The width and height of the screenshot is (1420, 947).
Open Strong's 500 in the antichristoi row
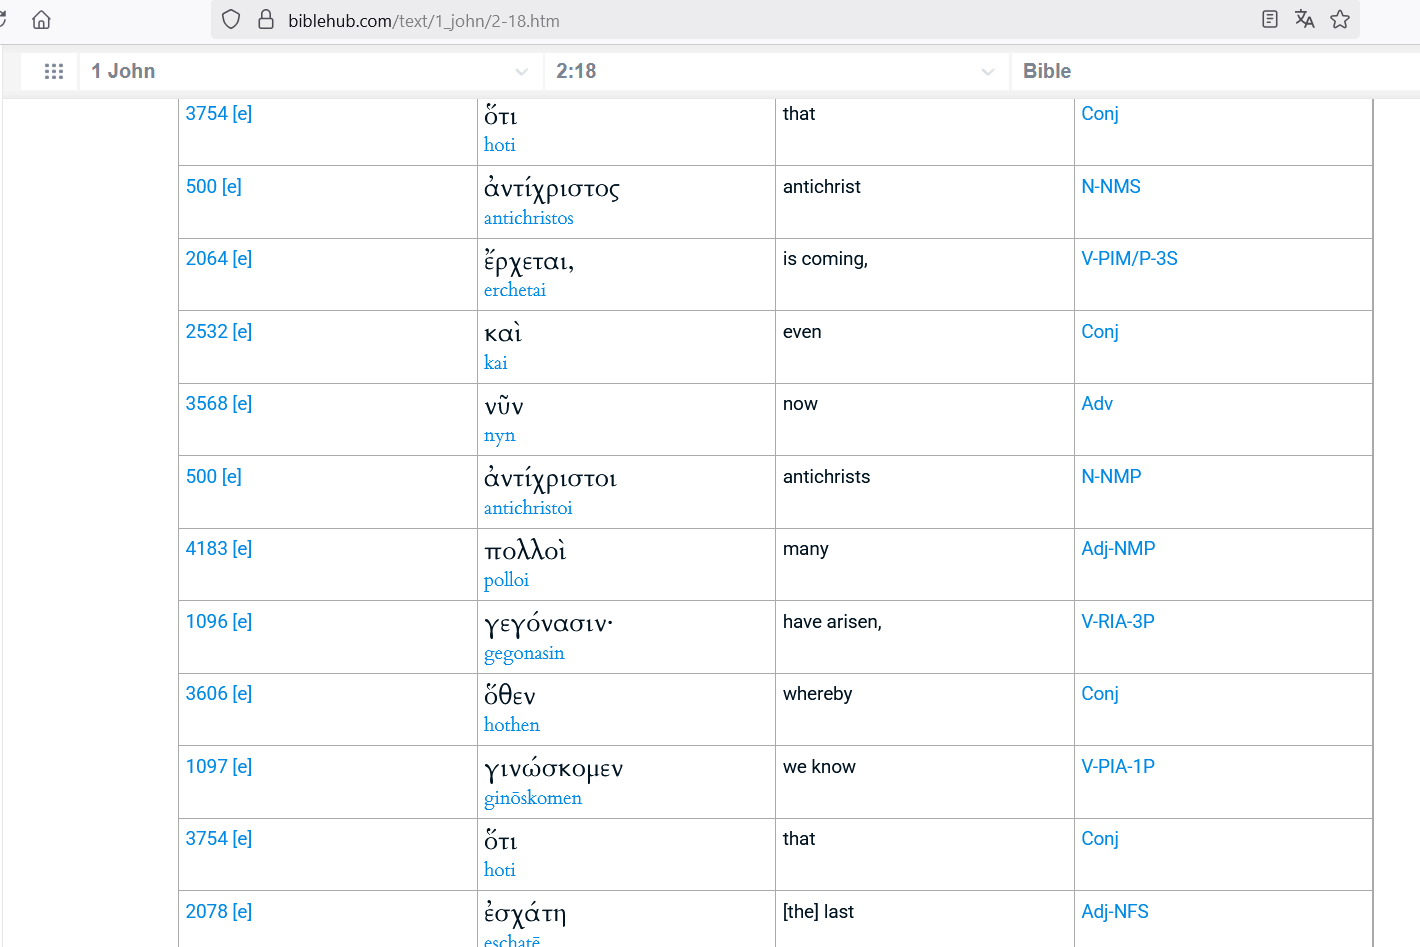pyautogui.click(x=201, y=477)
